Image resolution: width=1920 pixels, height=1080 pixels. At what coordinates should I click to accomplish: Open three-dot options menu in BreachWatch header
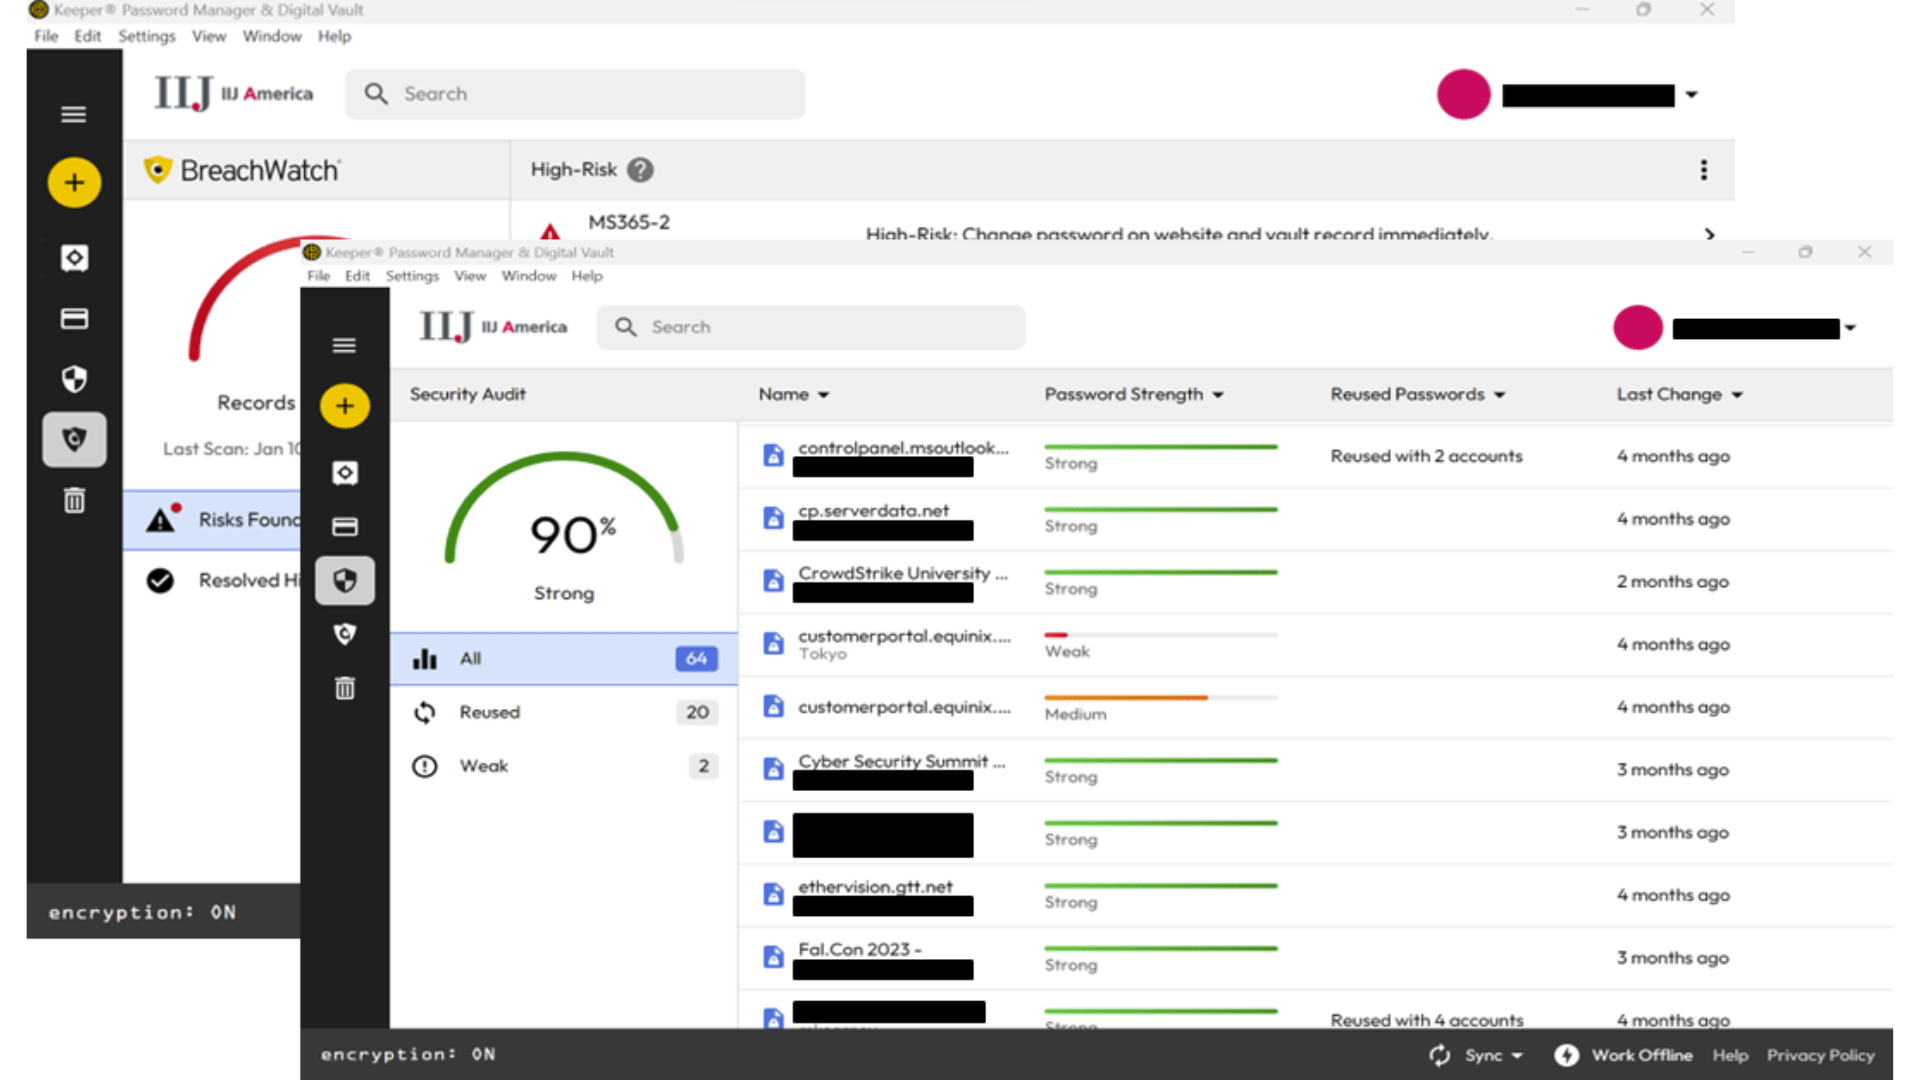1703,170
